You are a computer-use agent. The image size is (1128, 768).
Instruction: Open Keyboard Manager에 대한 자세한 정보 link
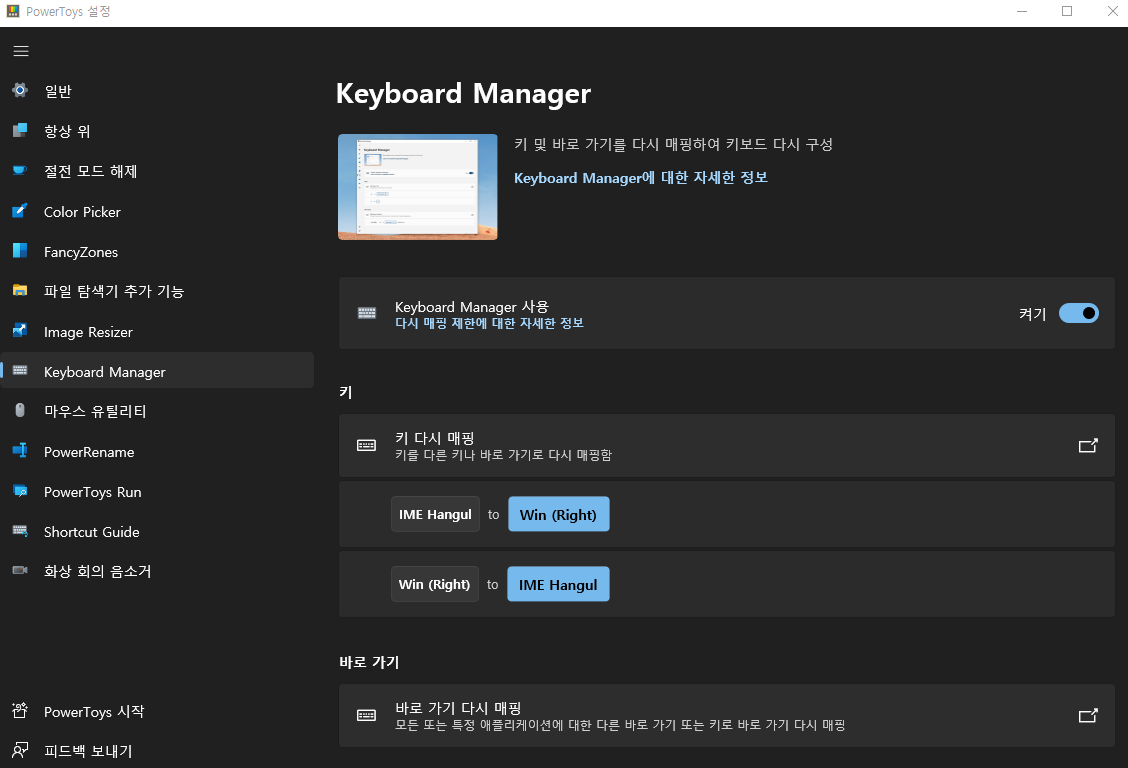(640, 178)
